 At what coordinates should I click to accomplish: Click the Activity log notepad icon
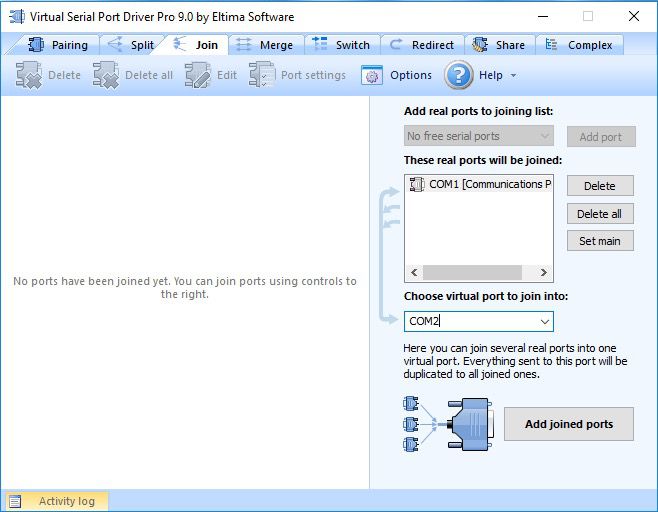pyautogui.click(x=15, y=501)
